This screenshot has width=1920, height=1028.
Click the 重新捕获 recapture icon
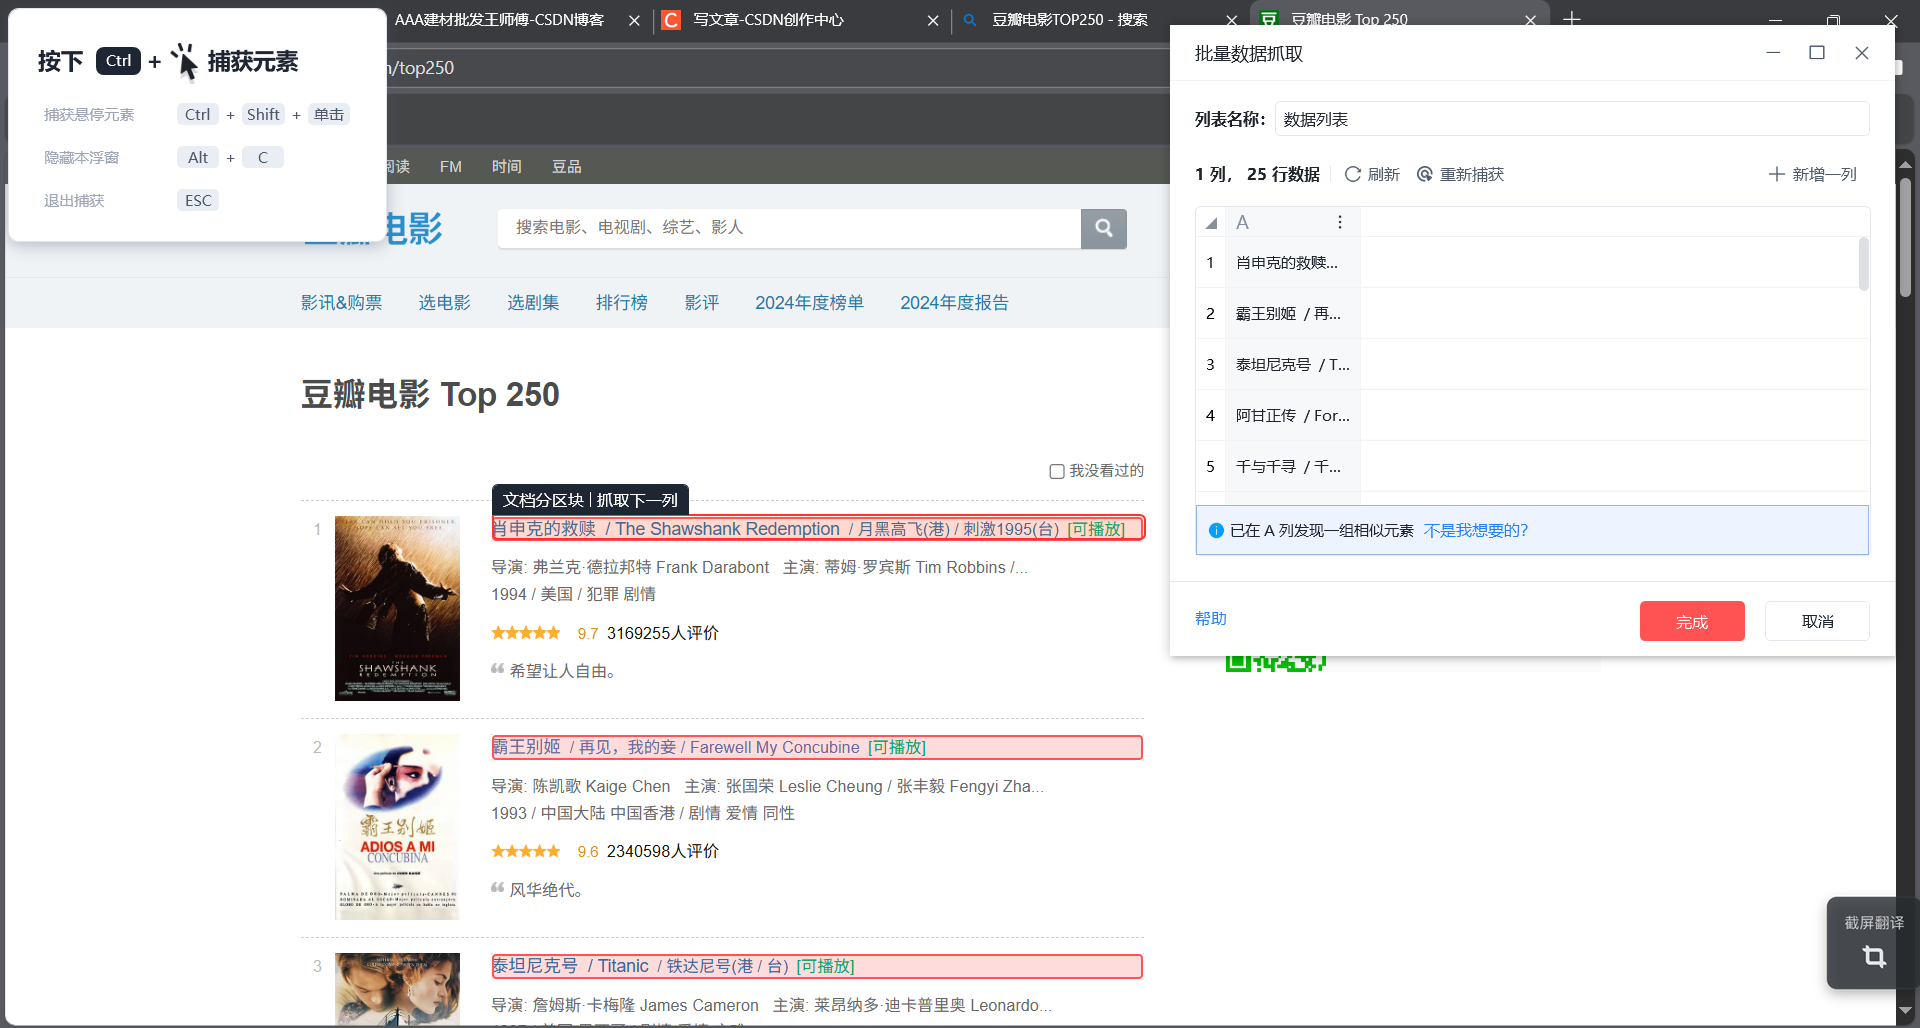click(x=1425, y=174)
